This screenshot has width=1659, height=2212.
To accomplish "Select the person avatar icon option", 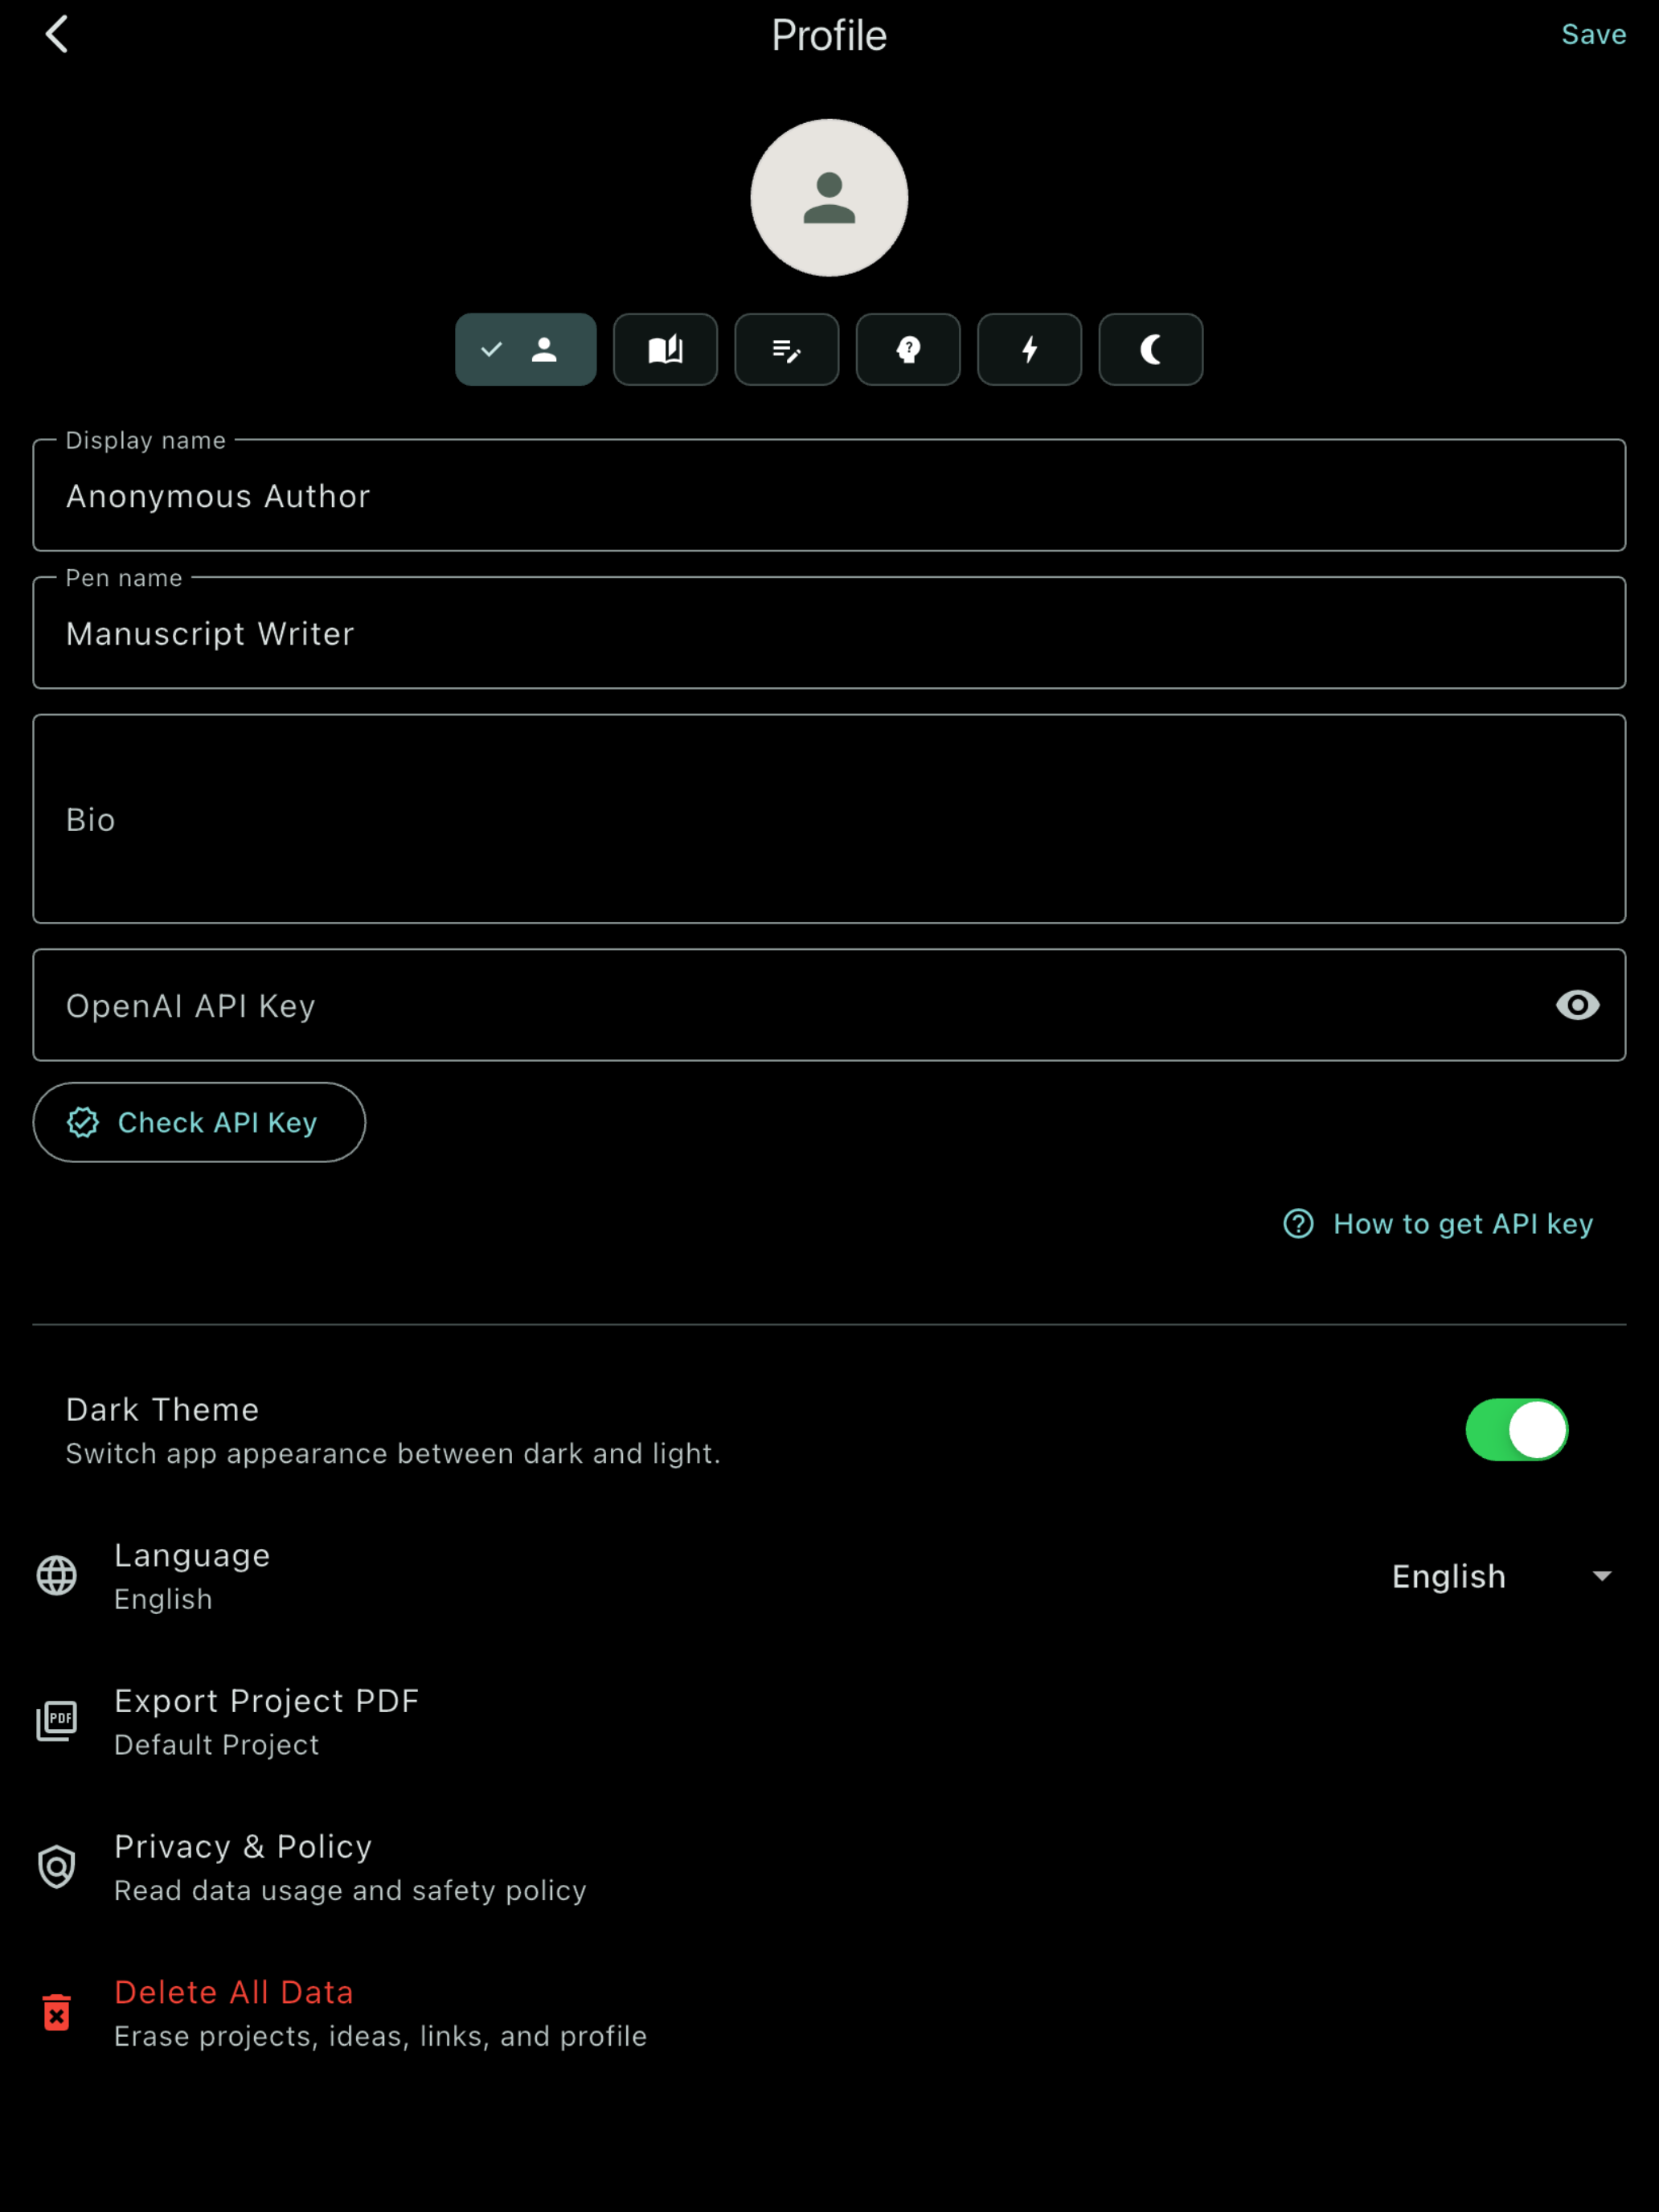I will 526,349.
